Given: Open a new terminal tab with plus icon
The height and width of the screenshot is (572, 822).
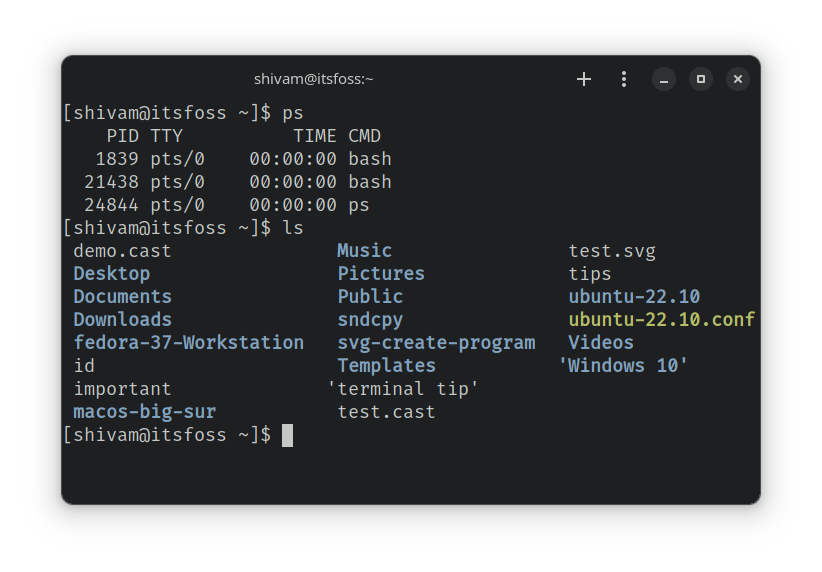Looking at the screenshot, I should click(x=584, y=79).
